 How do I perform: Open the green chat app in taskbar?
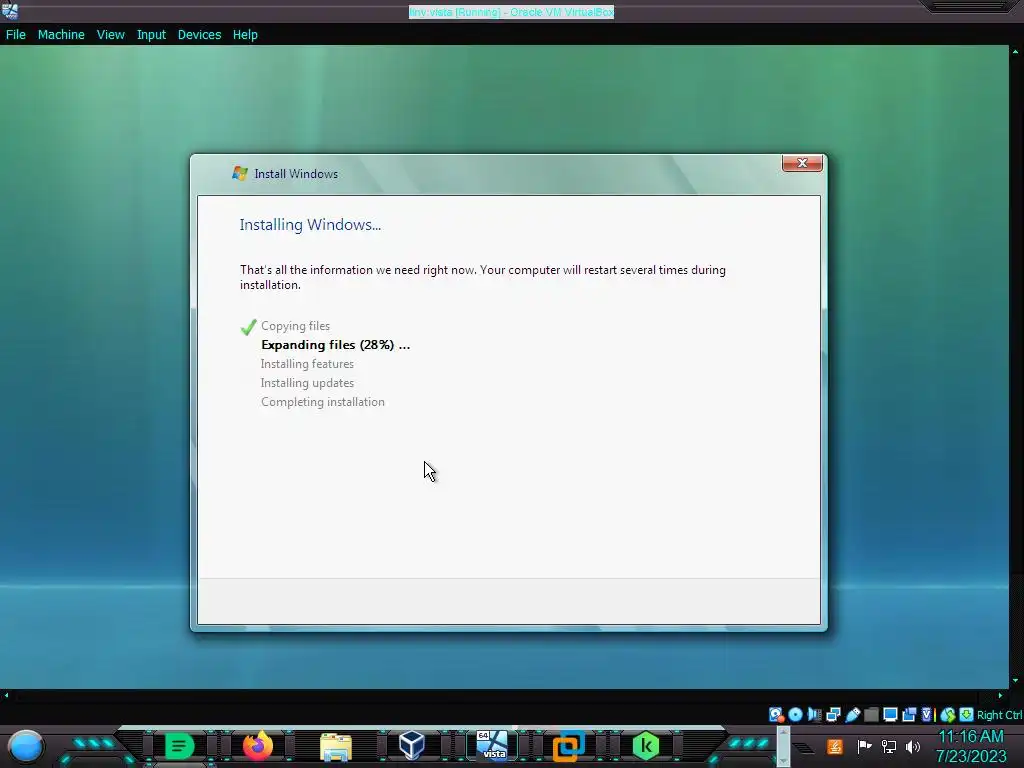tap(179, 746)
